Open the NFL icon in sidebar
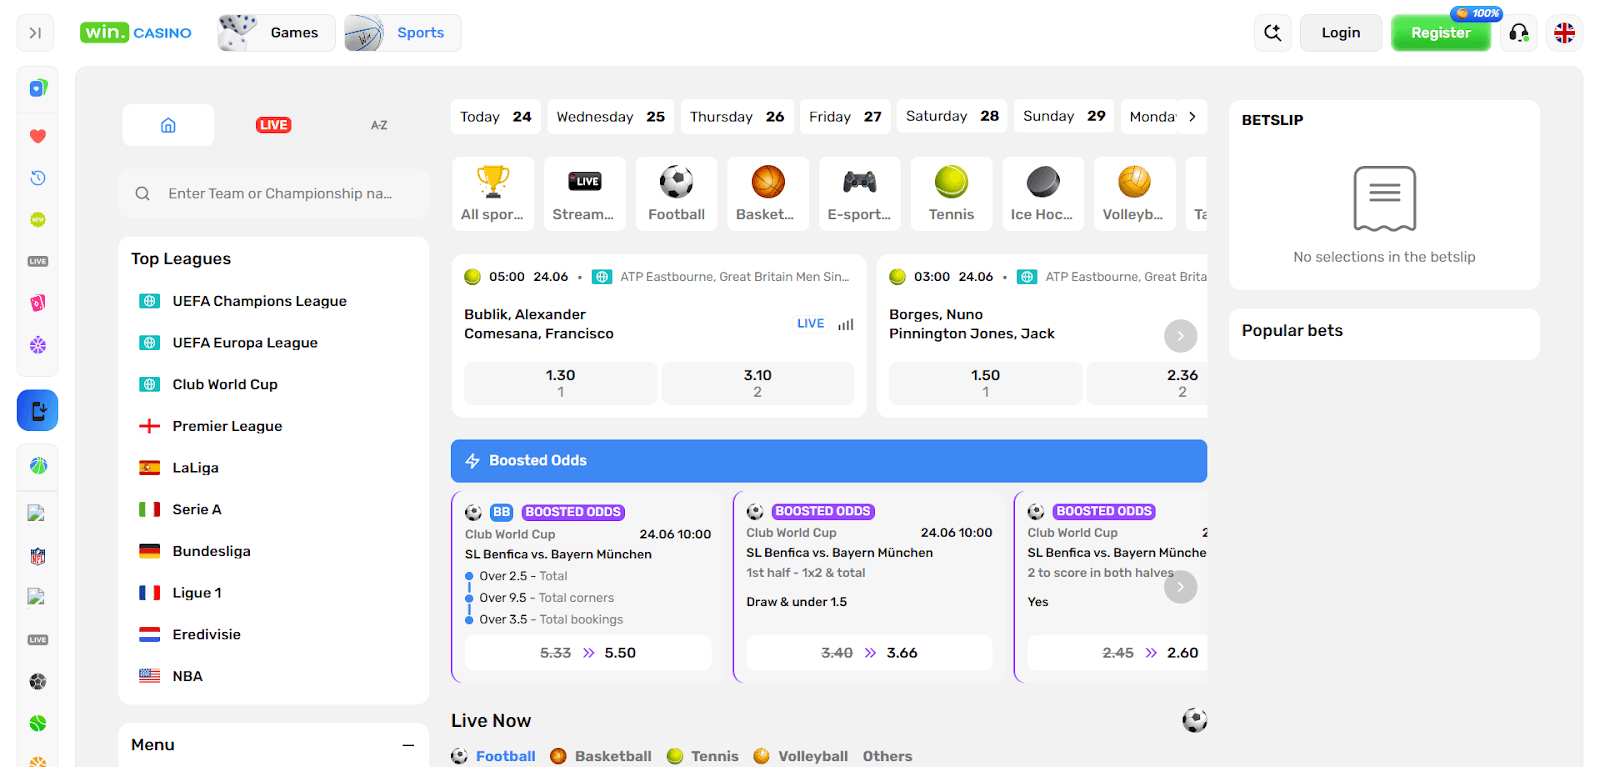Image resolution: width=1600 pixels, height=767 pixels. (38, 557)
